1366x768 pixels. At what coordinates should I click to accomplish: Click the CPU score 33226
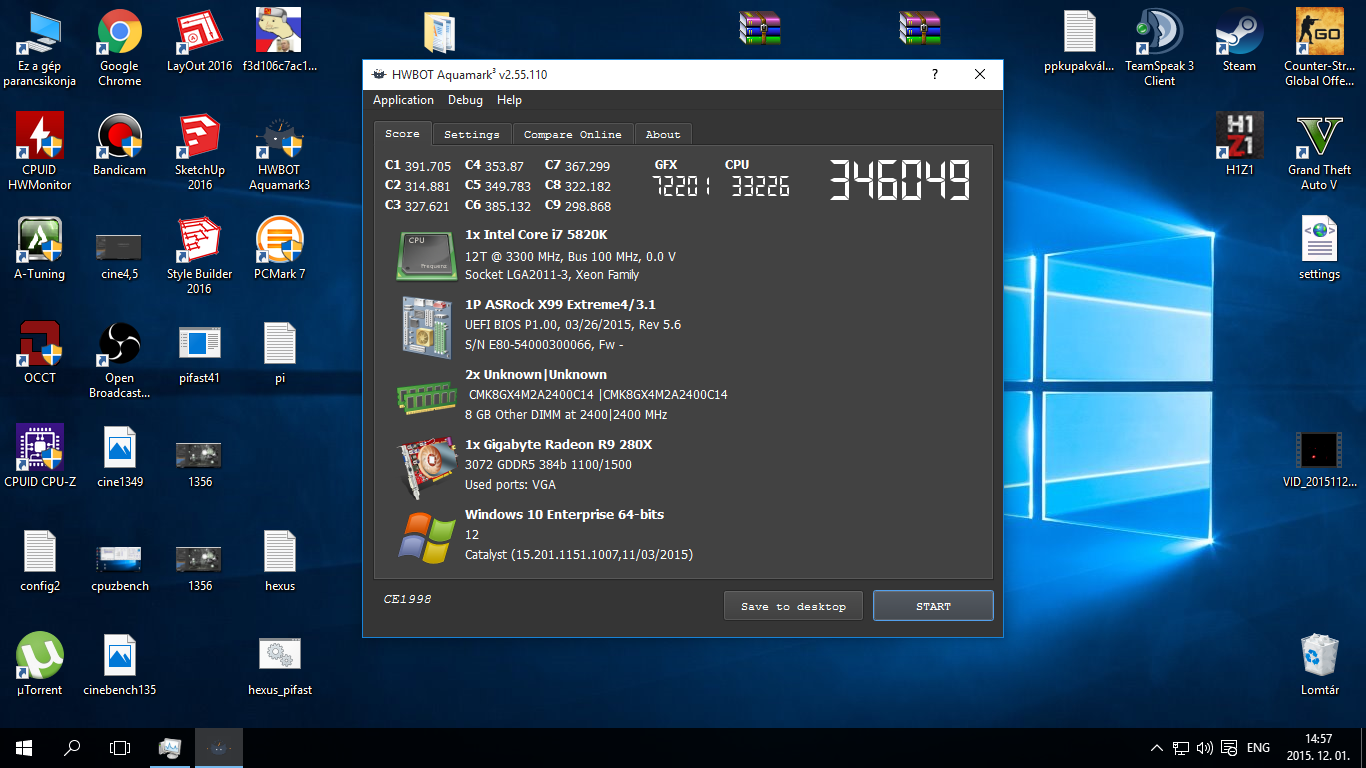(x=760, y=186)
